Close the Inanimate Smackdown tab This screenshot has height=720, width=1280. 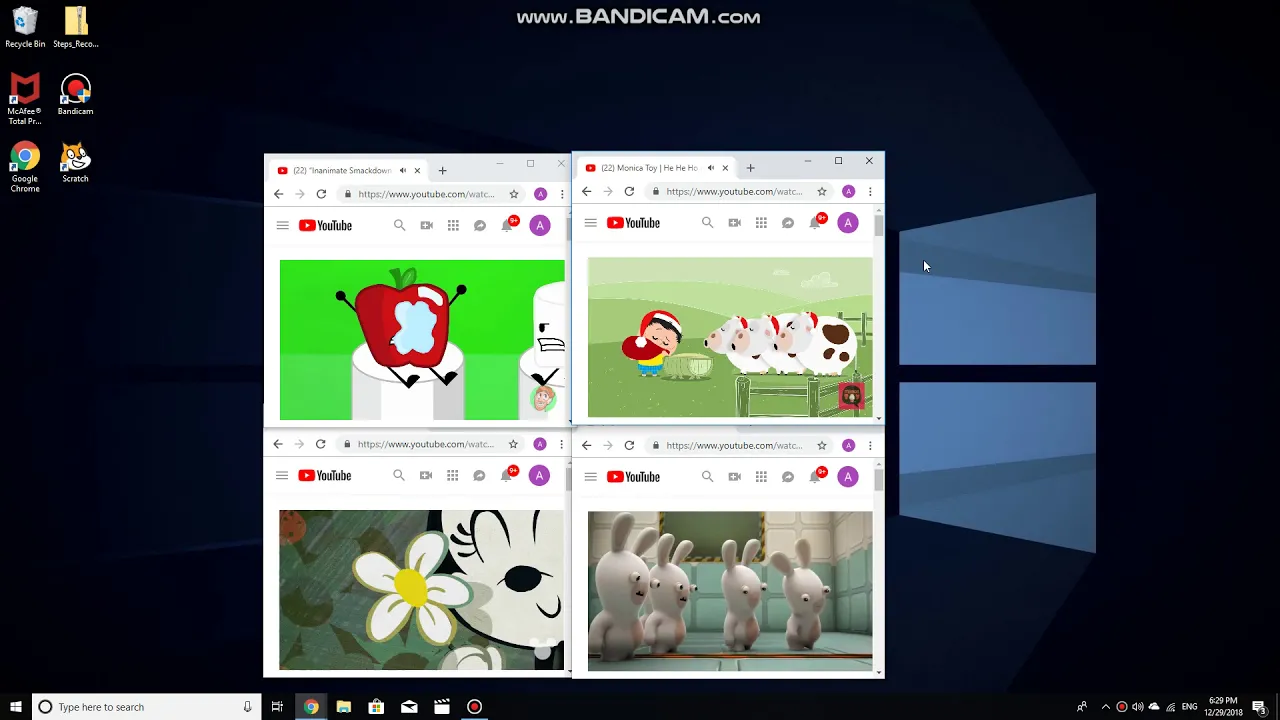pyautogui.click(x=417, y=171)
